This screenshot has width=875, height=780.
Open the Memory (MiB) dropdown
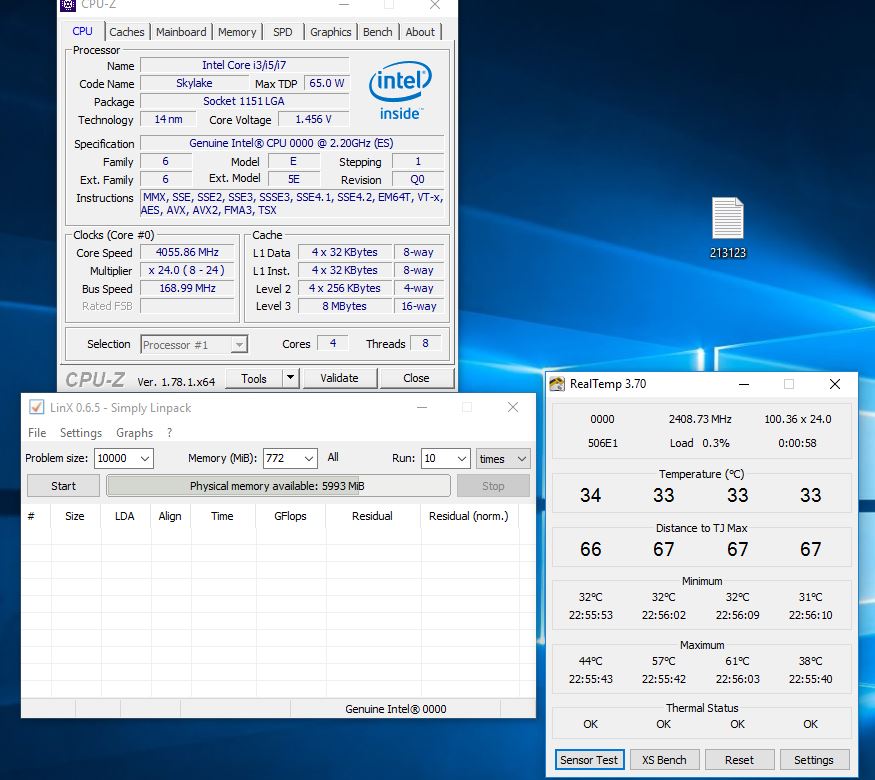(308, 458)
